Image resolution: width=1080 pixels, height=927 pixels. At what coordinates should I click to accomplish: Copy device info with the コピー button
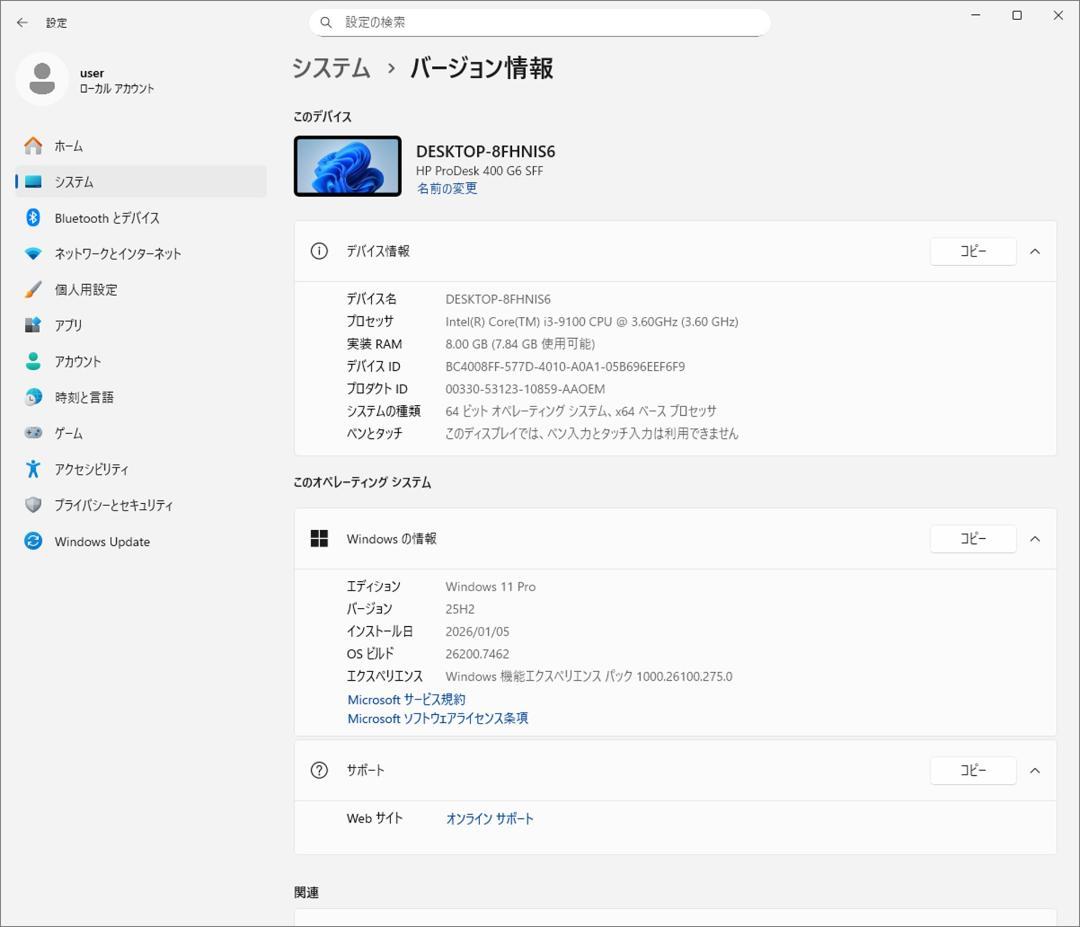(x=972, y=251)
